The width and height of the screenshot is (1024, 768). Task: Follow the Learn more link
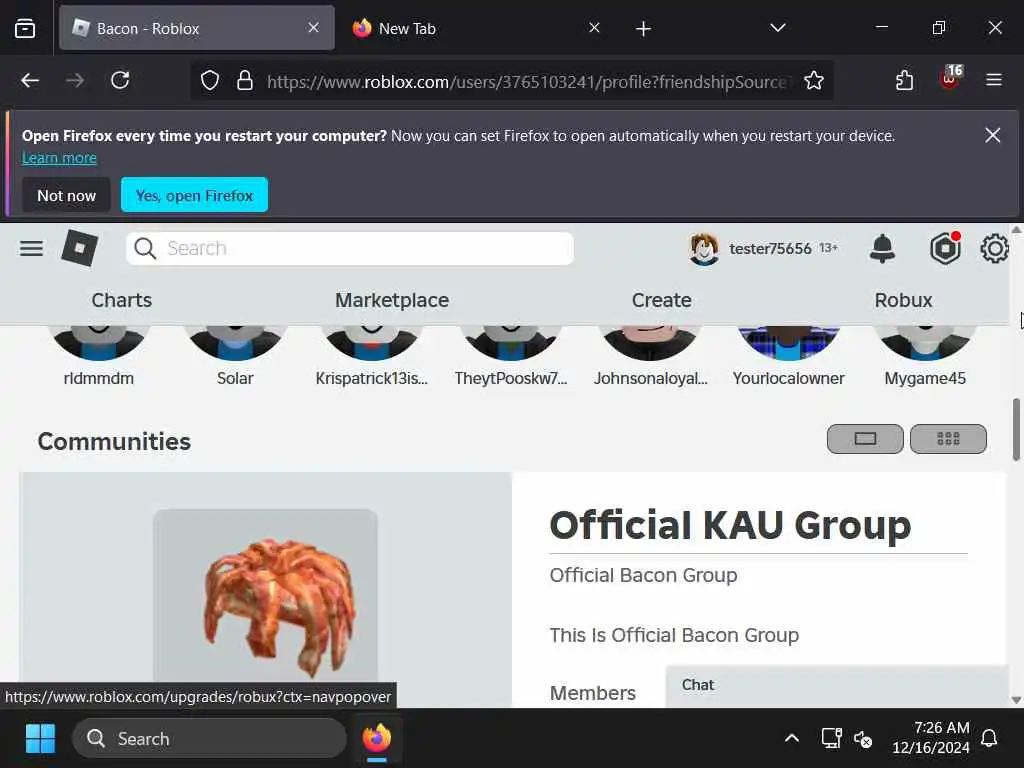pos(59,157)
